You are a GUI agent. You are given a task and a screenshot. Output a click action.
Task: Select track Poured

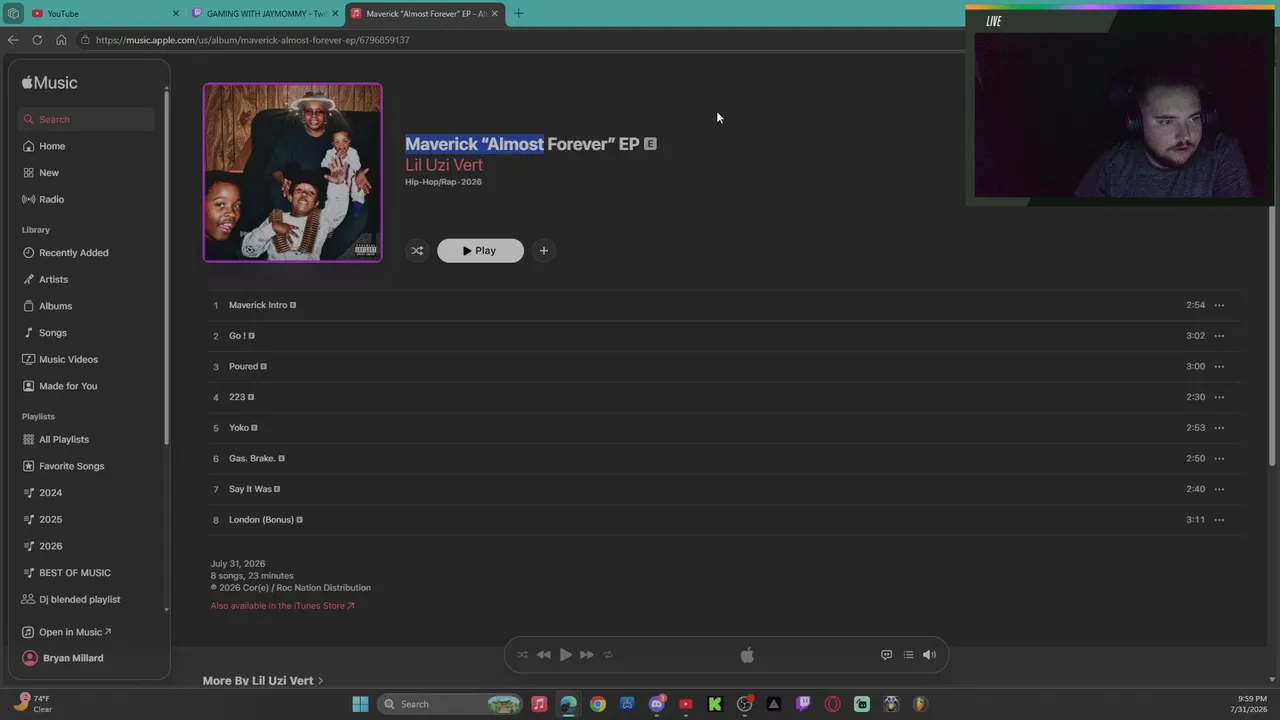(x=243, y=366)
